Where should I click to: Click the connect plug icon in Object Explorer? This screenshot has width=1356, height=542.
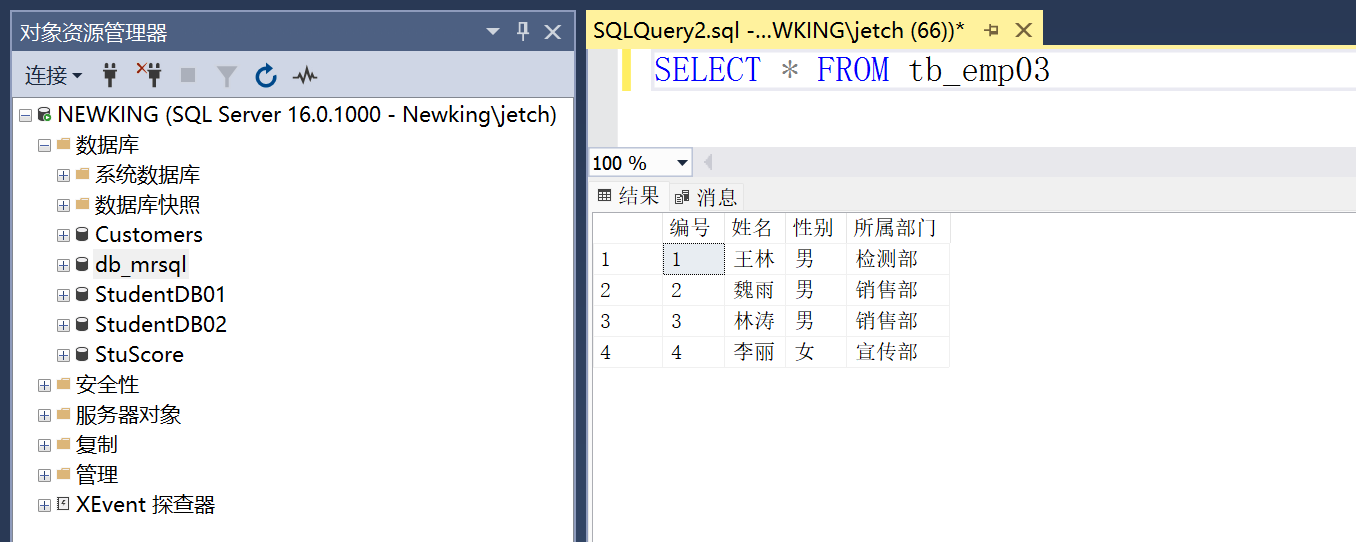111,75
